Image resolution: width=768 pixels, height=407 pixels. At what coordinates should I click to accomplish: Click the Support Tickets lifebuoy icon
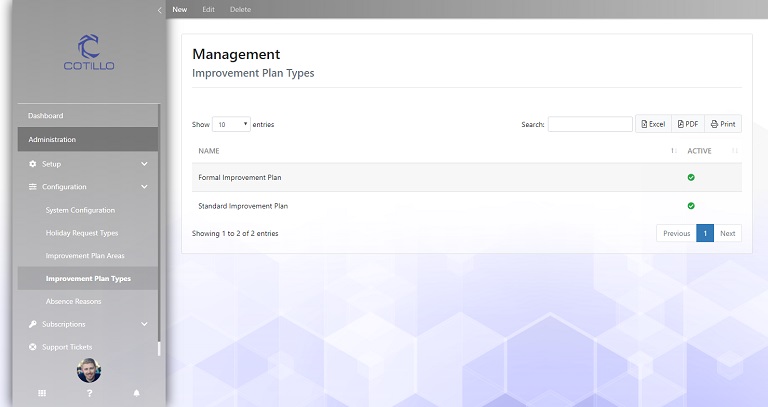(x=32, y=347)
